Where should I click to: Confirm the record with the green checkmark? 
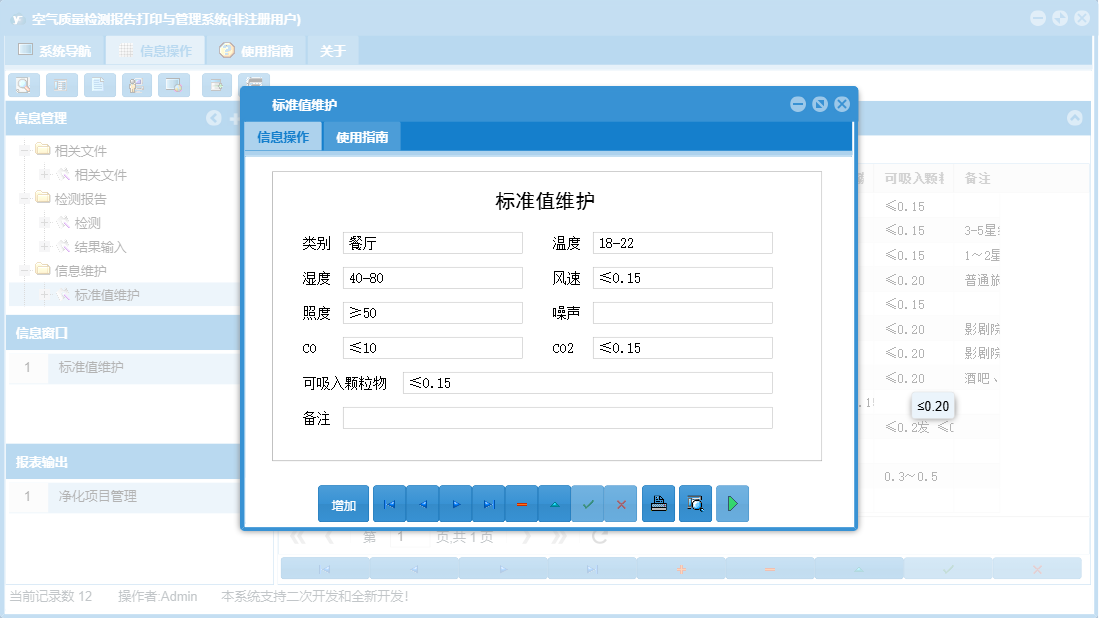click(588, 503)
